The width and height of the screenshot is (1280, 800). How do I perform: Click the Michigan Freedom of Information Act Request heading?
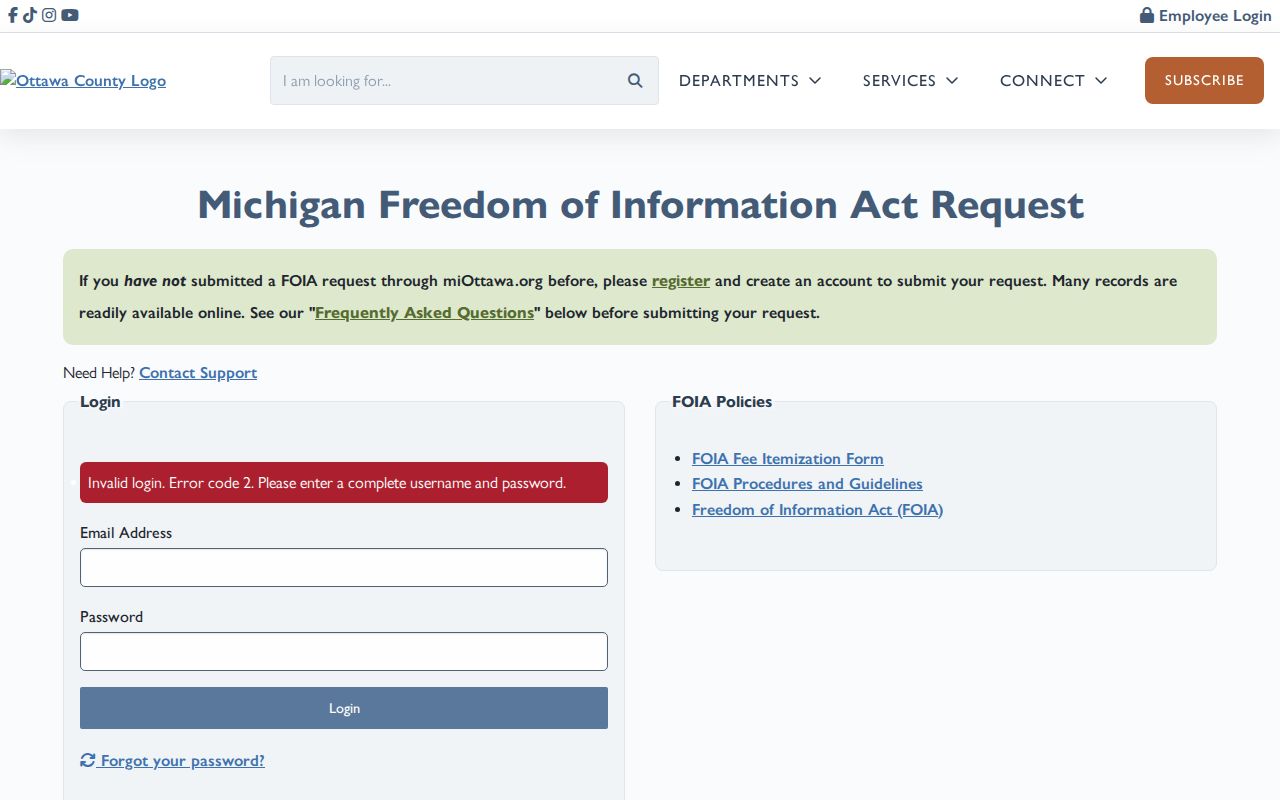(640, 205)
